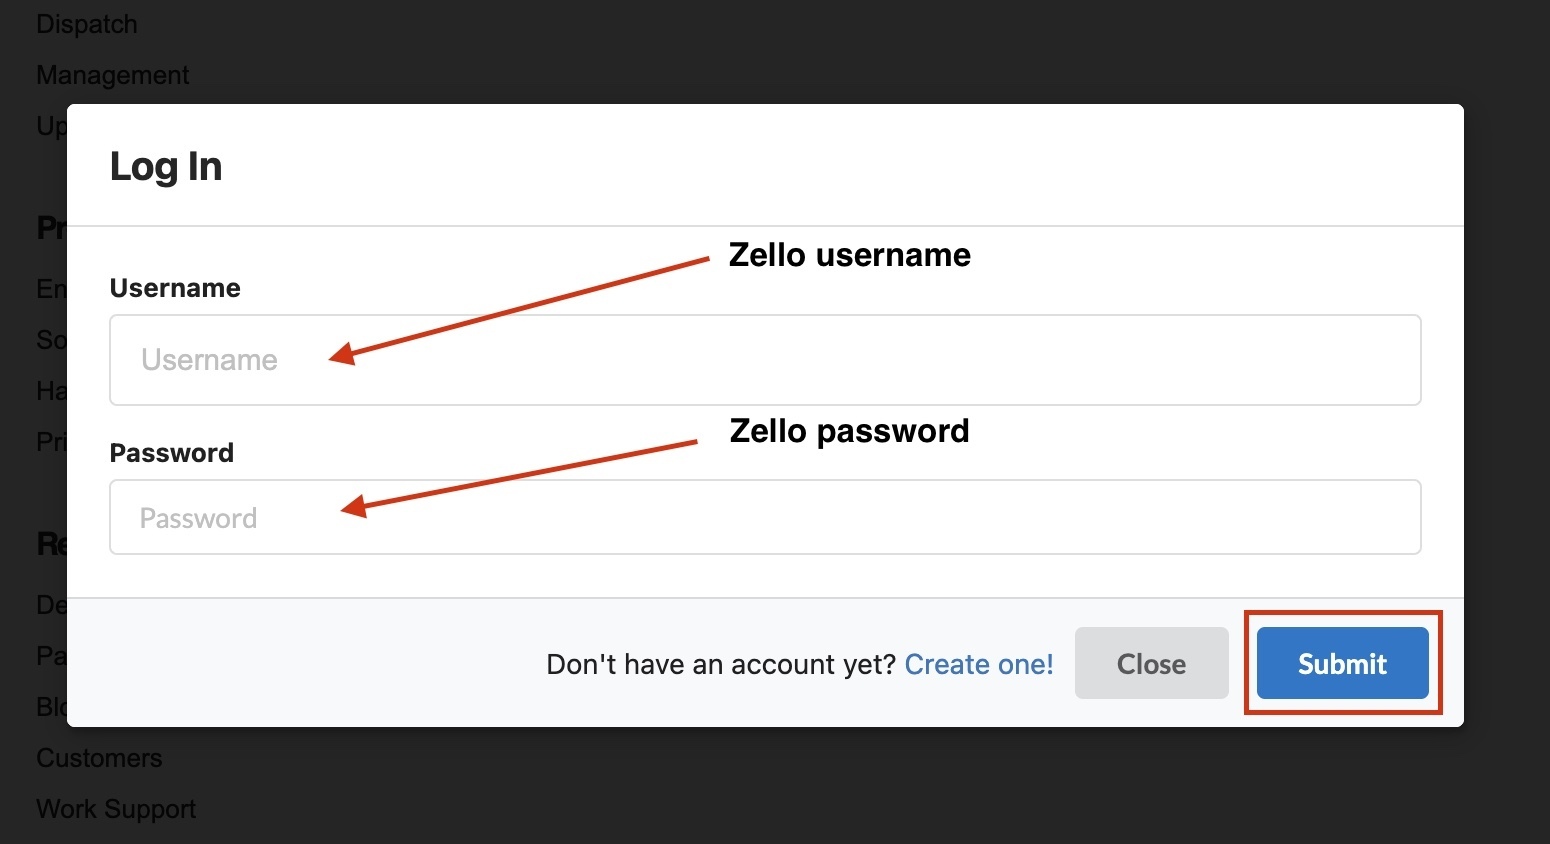The height and width of the screenshot is (844, 1550).
Task: Click the Log In dialog heading
Action: pos(166,166)
